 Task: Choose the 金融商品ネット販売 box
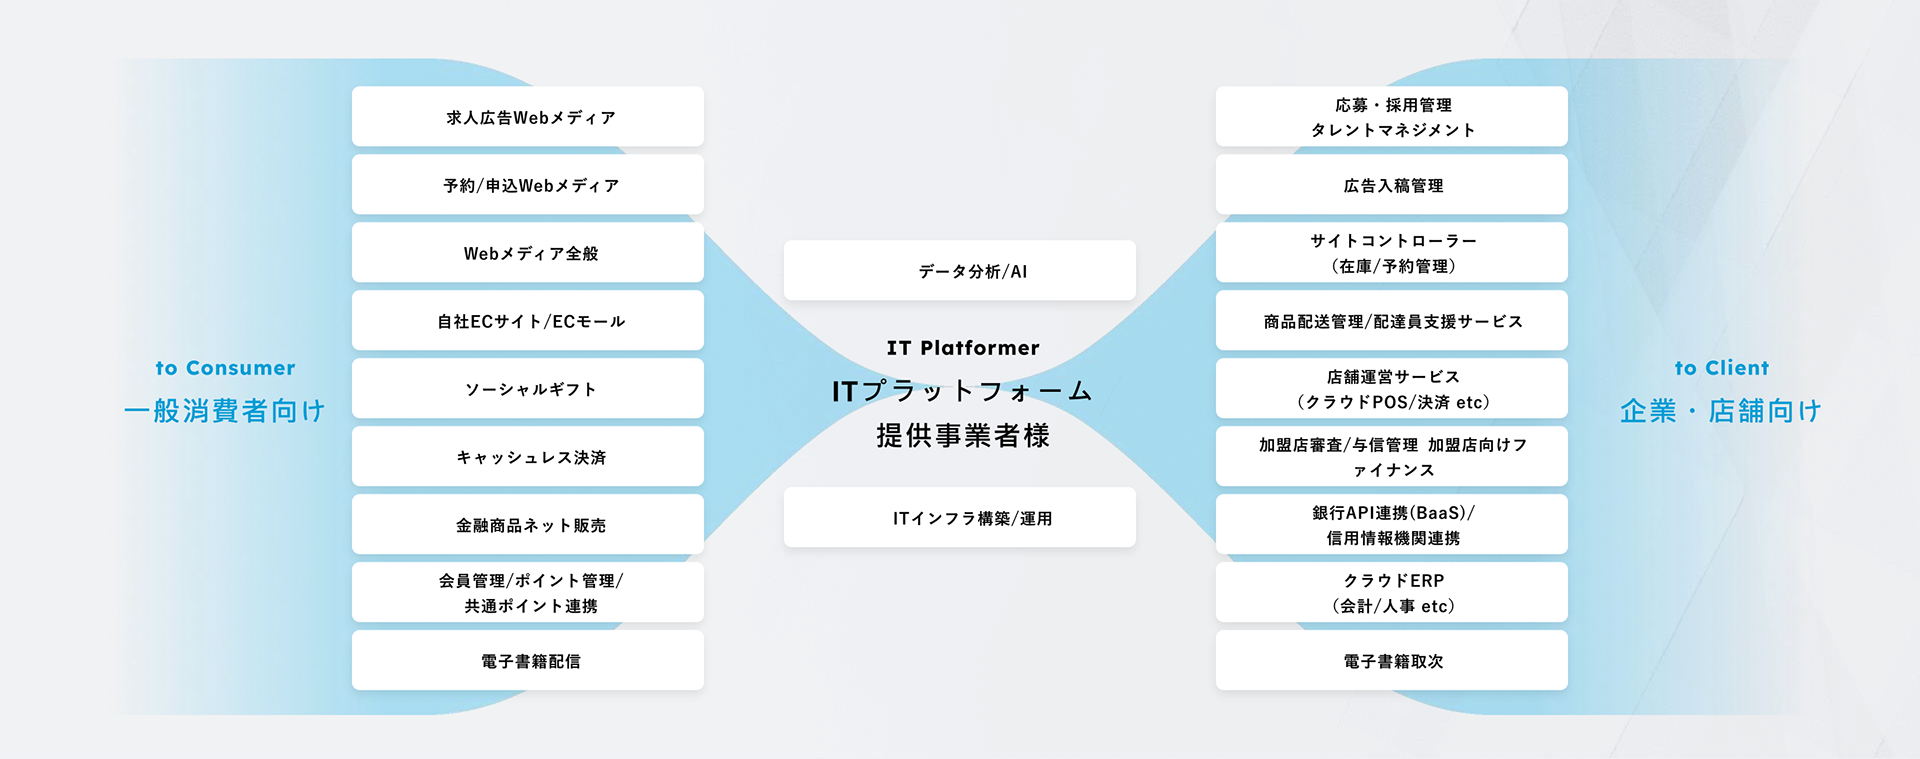tap(528, 525)
